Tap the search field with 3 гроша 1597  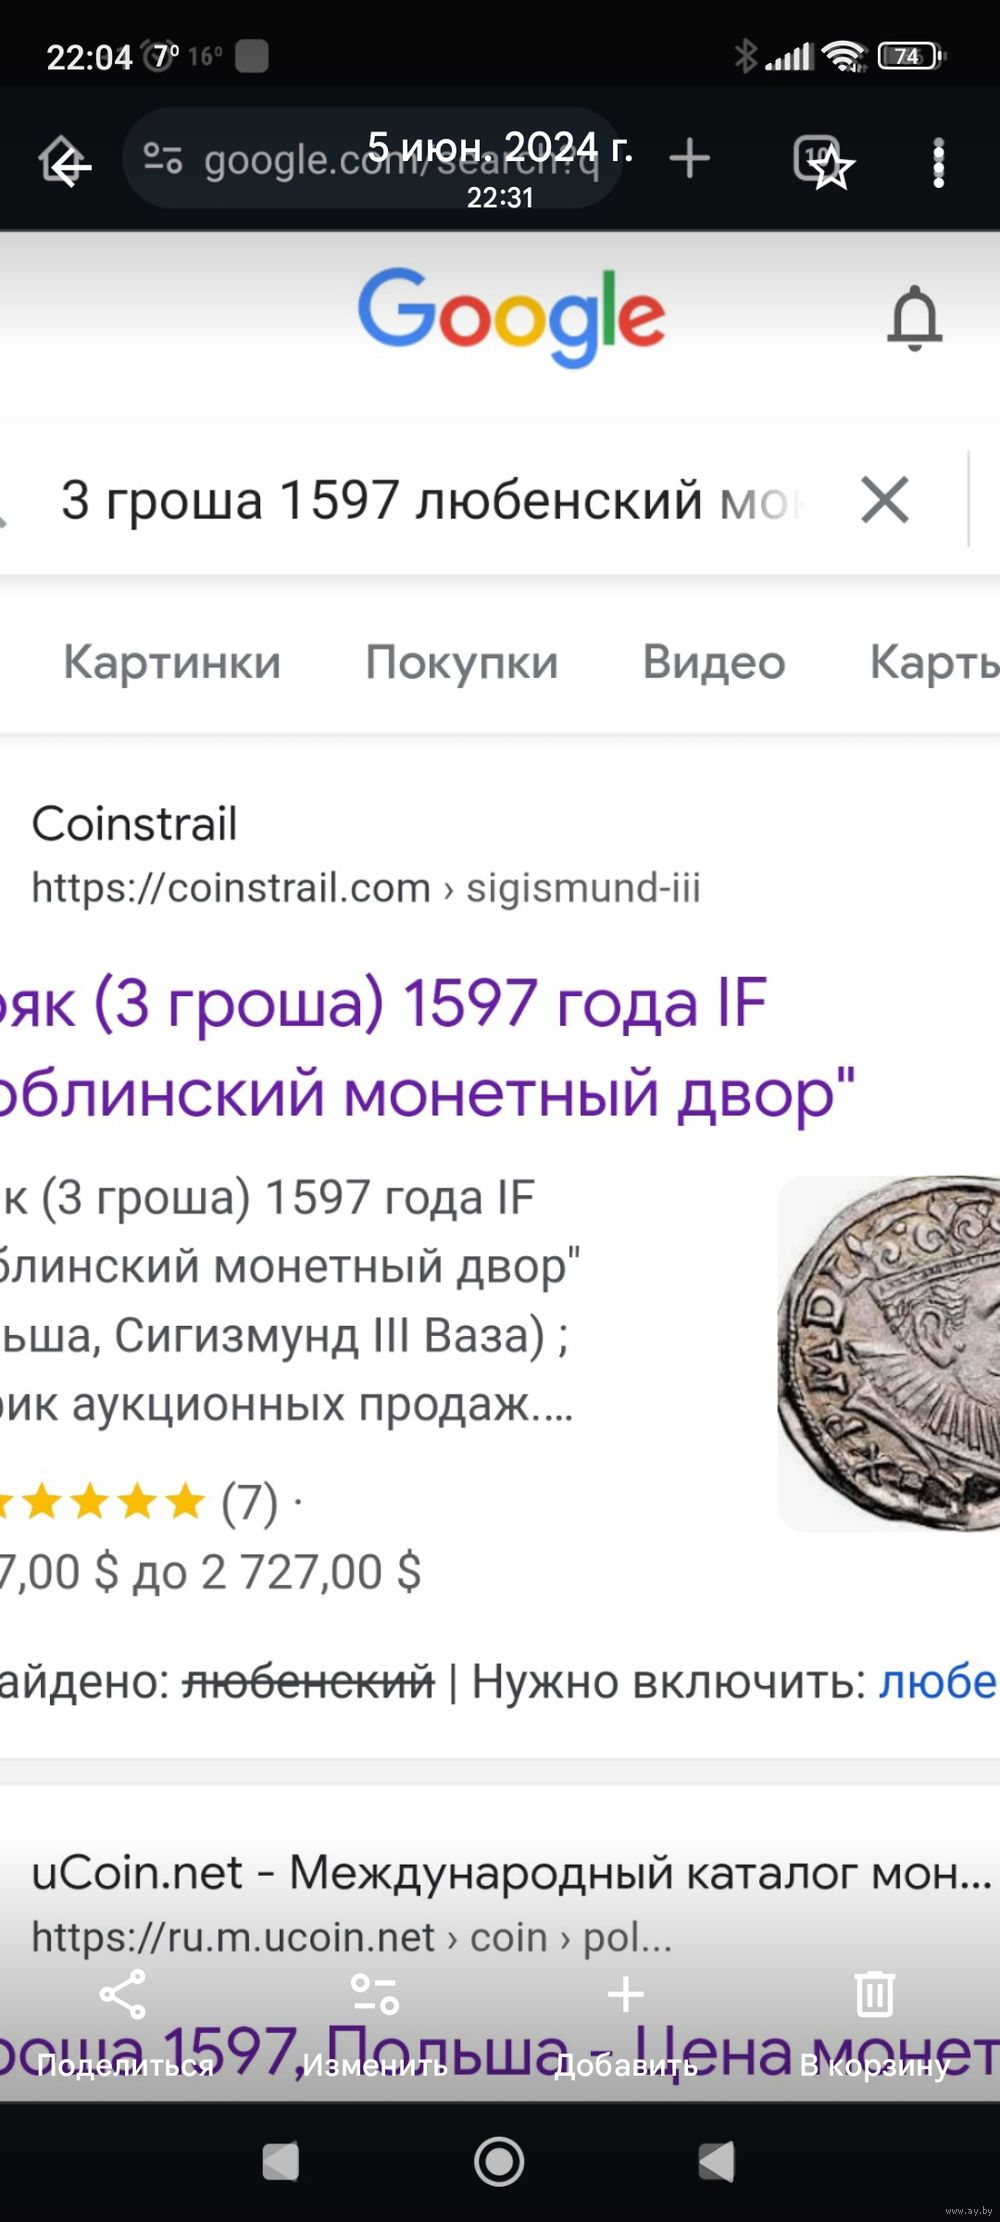click(x=430, y=500)
